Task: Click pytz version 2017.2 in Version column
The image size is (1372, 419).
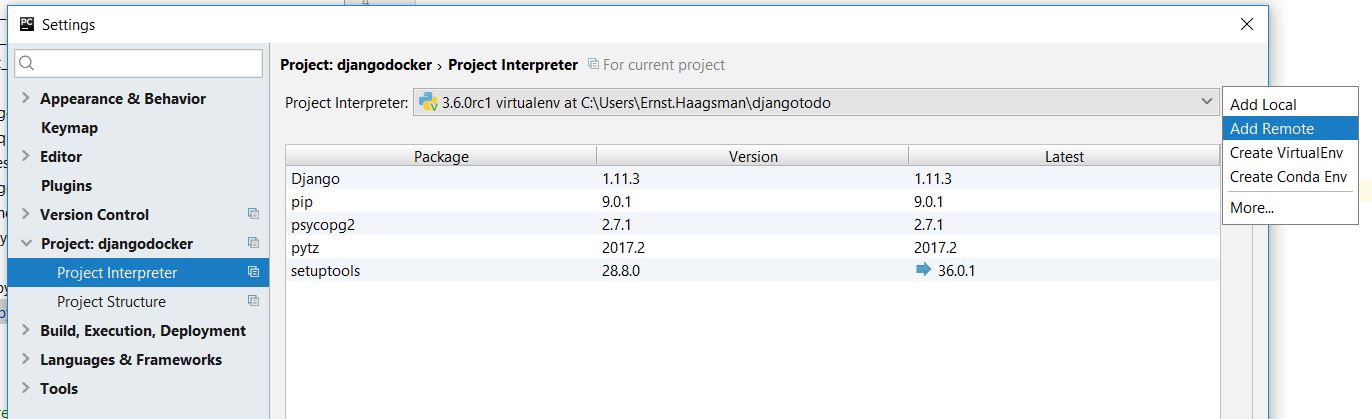Action: pos(624,247)
